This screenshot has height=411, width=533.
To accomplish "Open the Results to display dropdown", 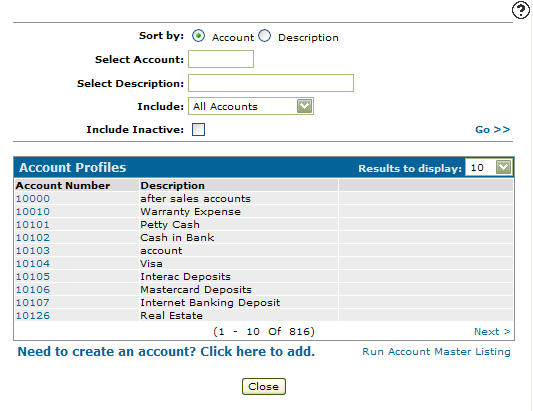I will pyautogui.click(x=489, y=167).
